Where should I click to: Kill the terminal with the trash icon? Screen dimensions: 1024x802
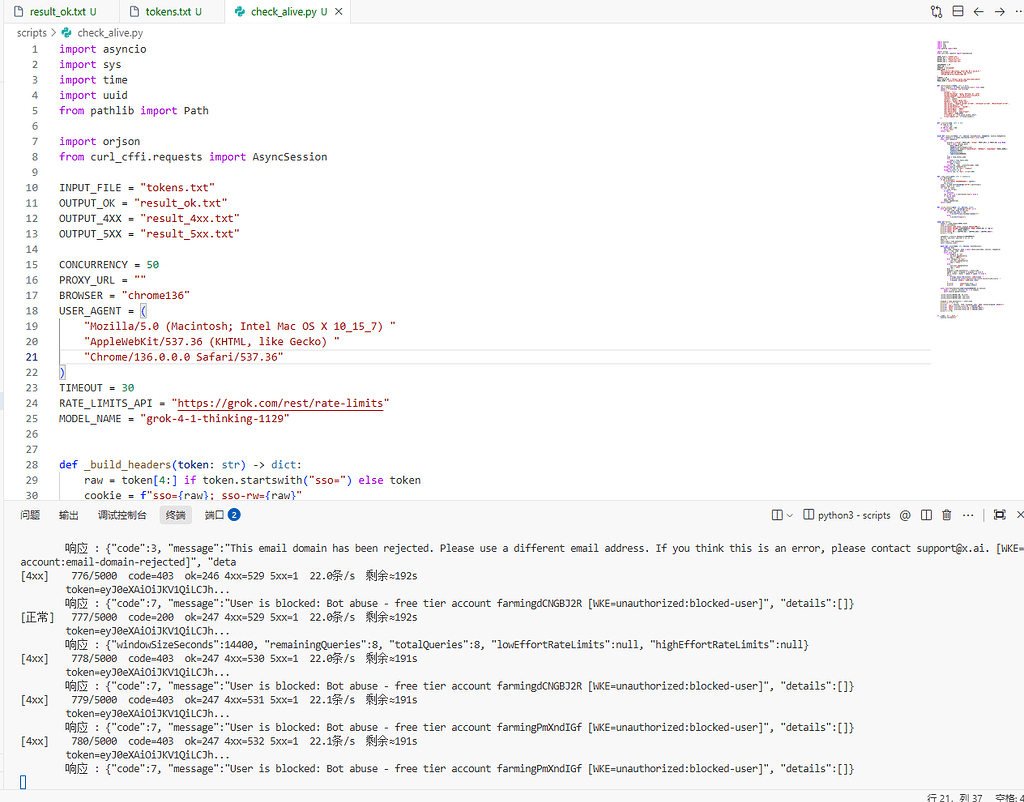point(947,515)
